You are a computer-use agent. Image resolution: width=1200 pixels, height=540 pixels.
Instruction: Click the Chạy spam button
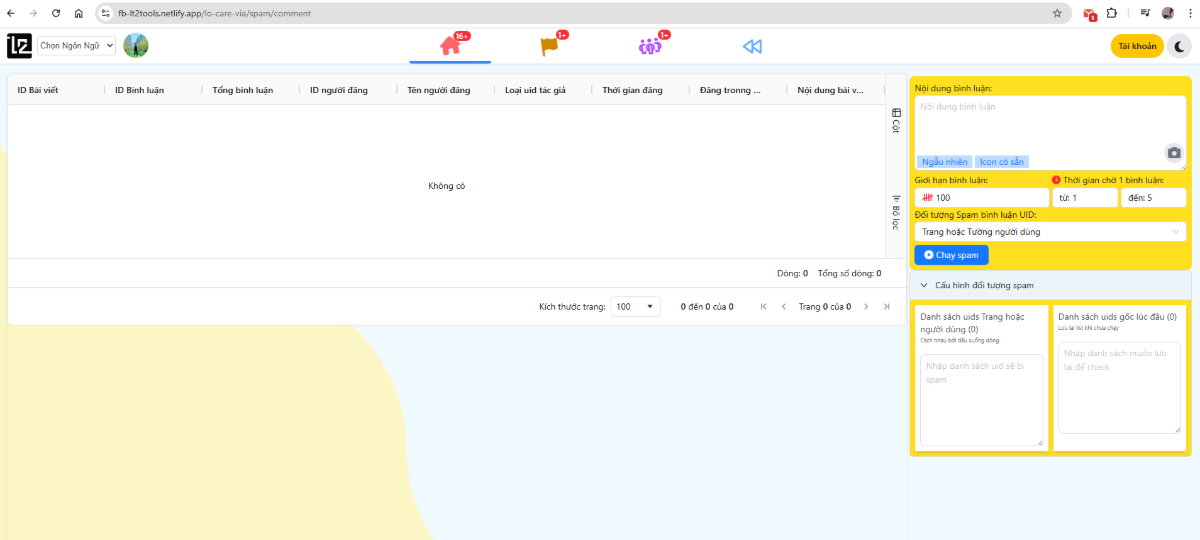pyautogui.click(x=951, y=255)
